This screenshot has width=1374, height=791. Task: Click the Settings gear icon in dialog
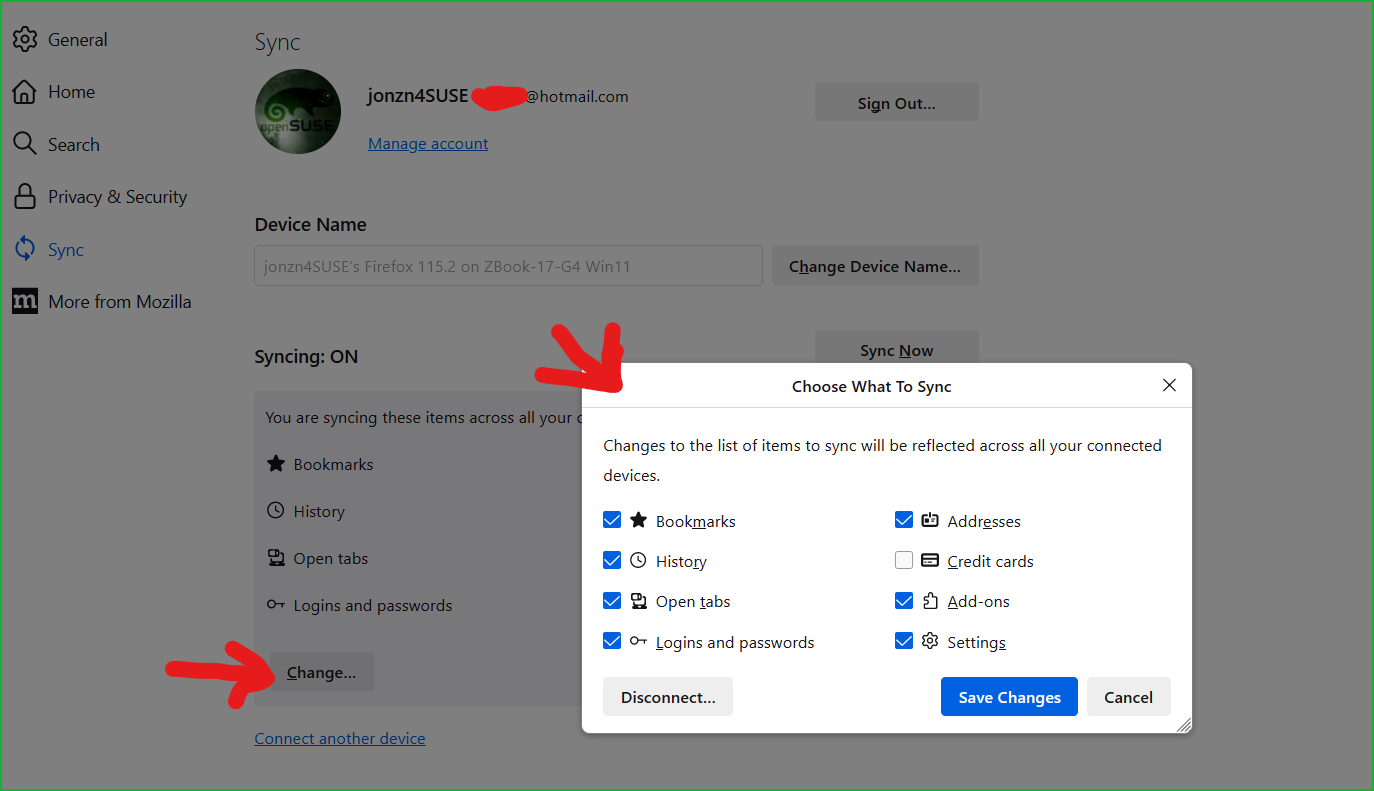[930, 641]
